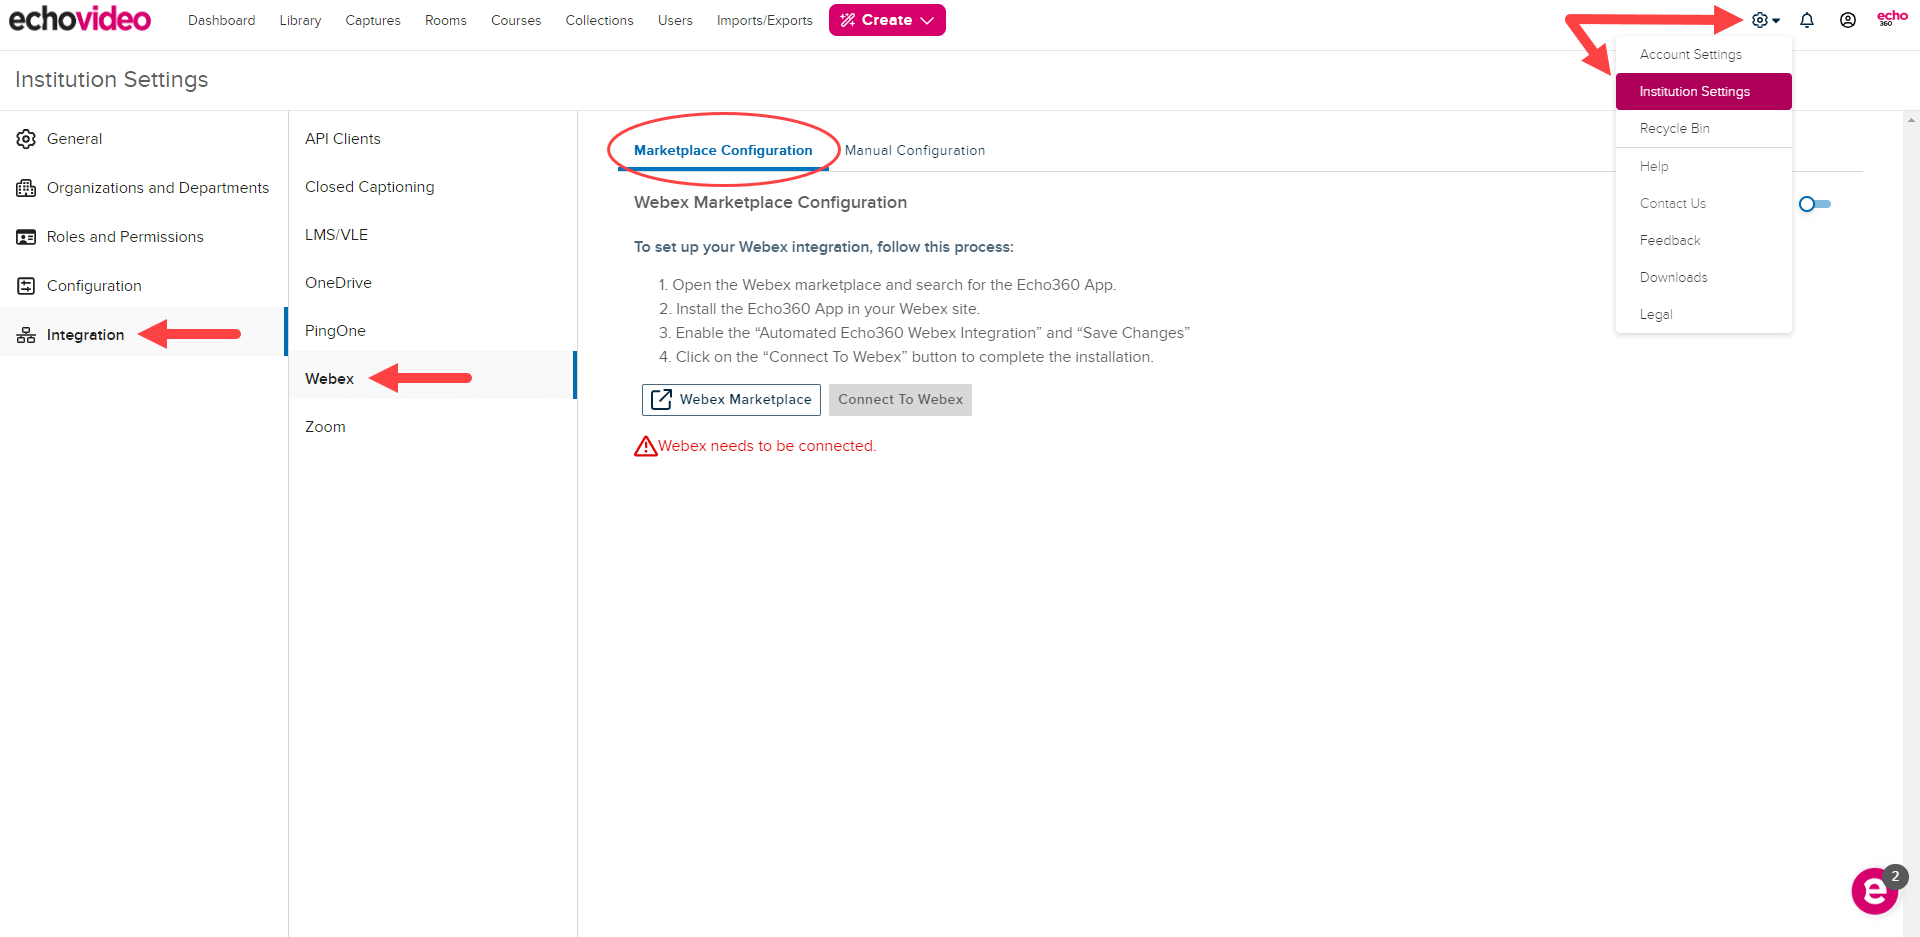Click the echo360 logo icon top right

(x=1891, y=17)
